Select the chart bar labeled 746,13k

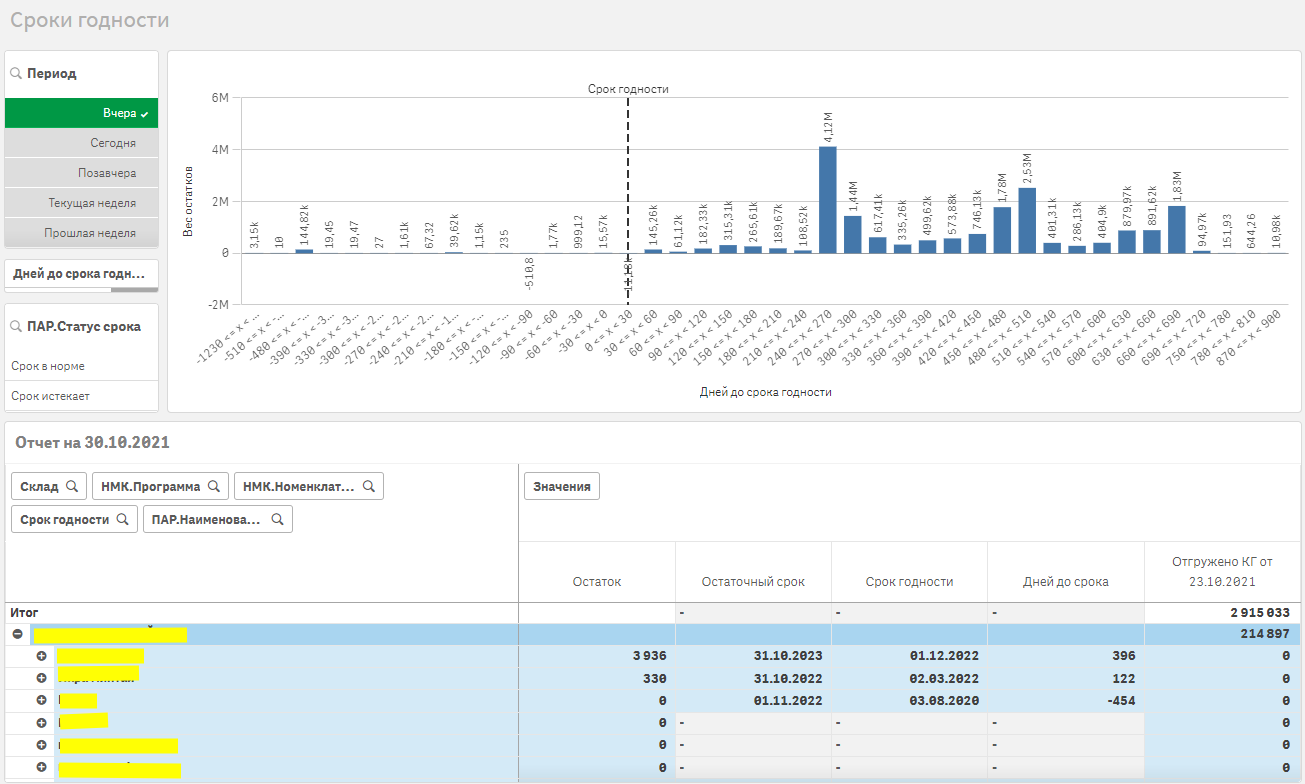[977, 244]
